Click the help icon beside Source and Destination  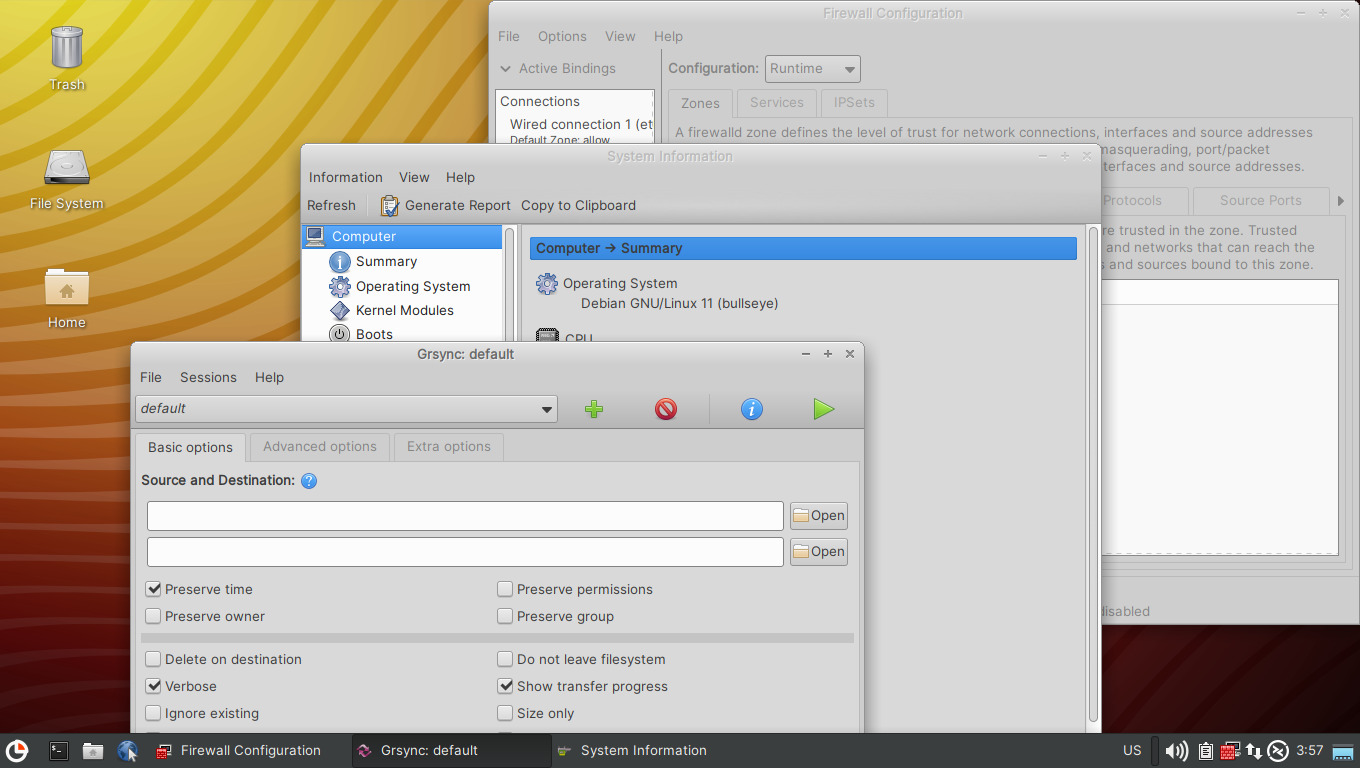click(309, 481)
